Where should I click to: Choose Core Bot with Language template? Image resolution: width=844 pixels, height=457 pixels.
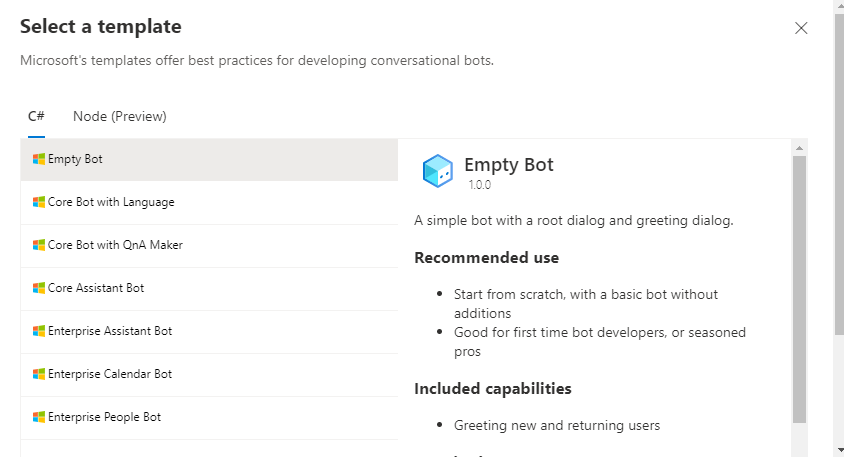(209, 202)
